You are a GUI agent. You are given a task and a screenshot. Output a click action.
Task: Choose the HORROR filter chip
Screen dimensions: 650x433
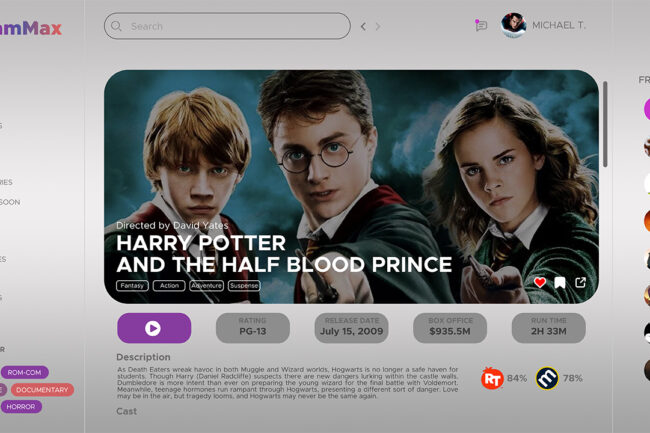pos(21,406)
